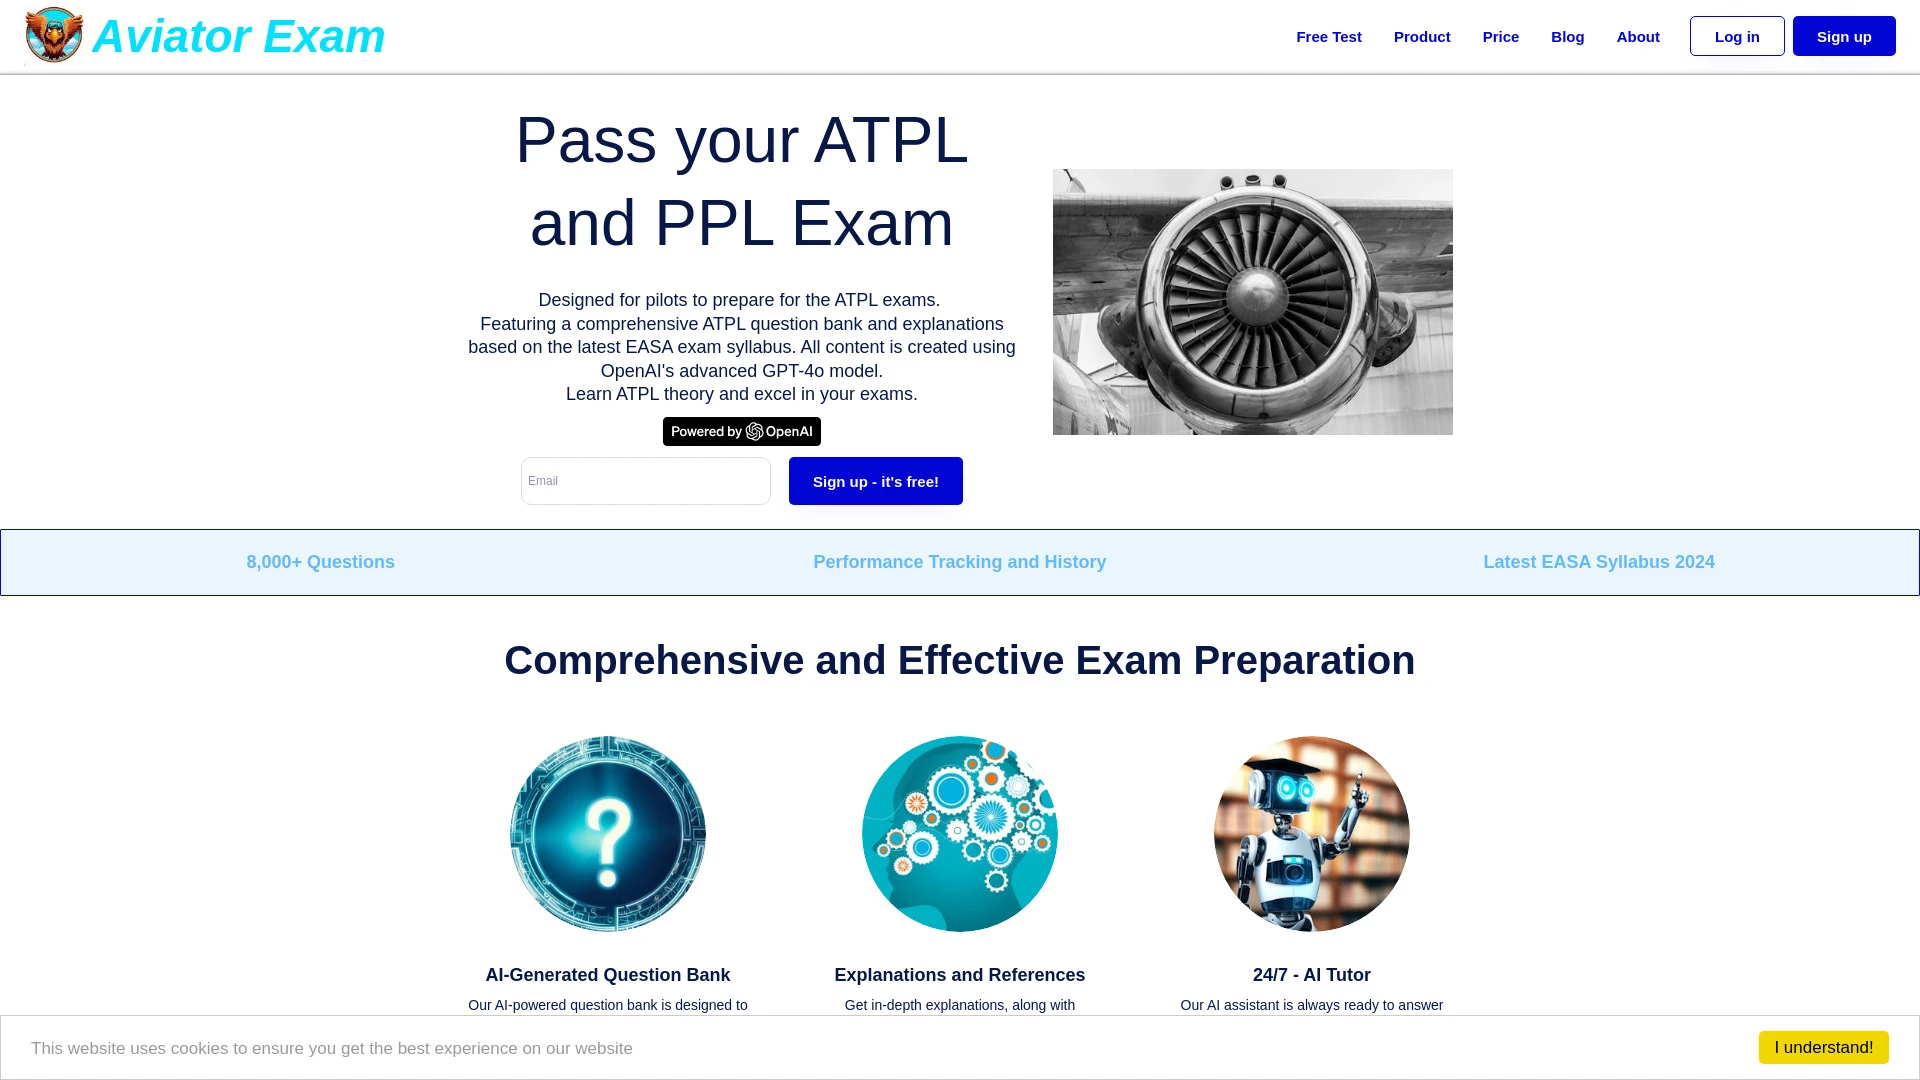
Task: Click the OpenAI powered badge icon
Action: pyautogui.click(x=741, y=431)
